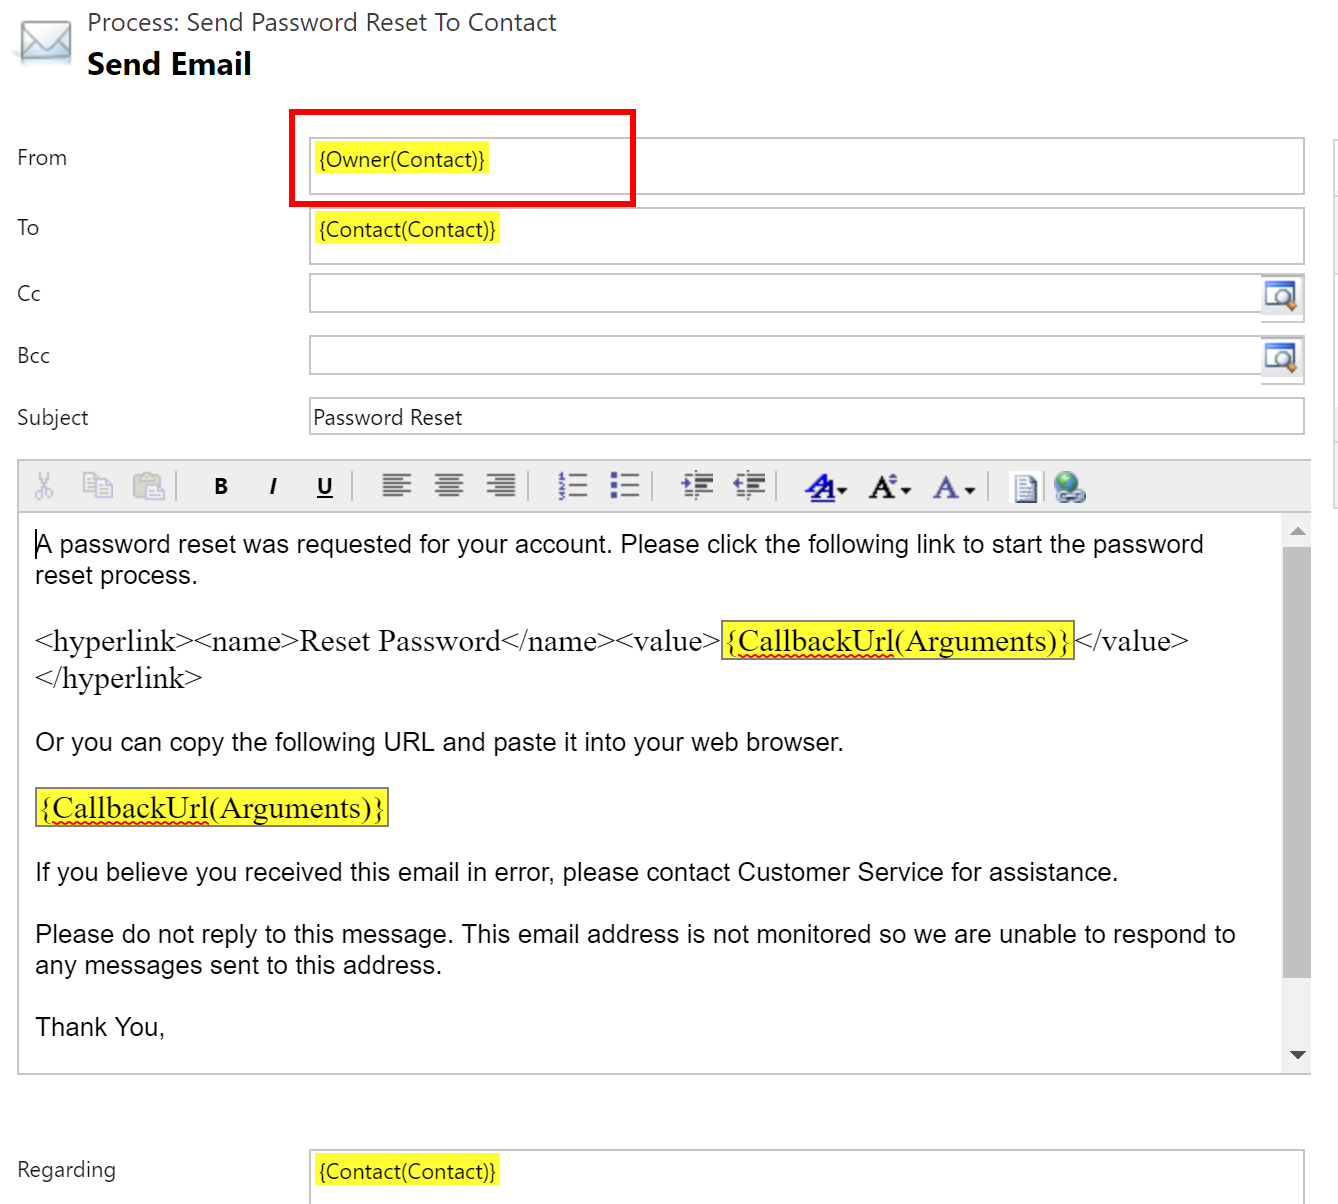
Task: Click the To field with Contact(Contact)
Action: pos(807,236)
